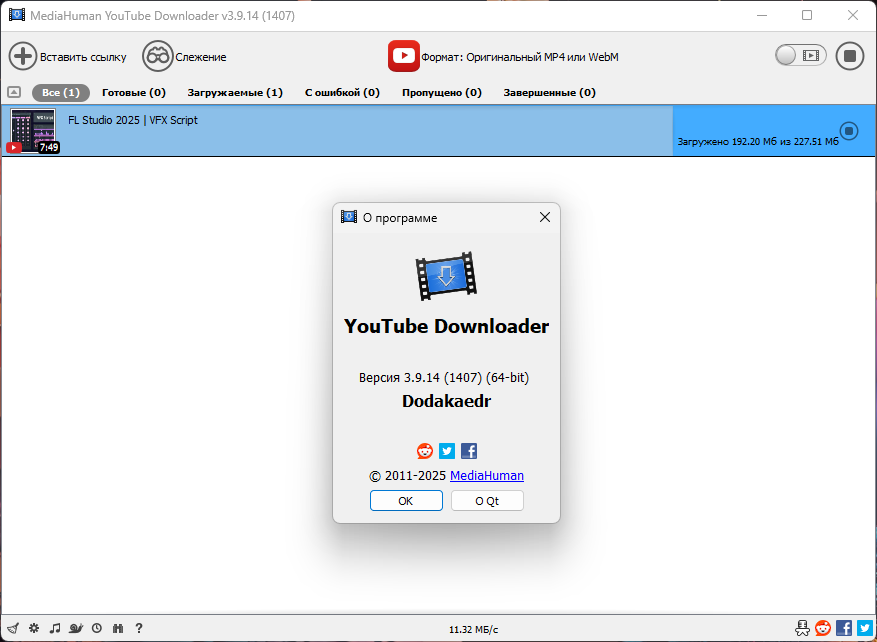Screen dimensions: 877x642
Task: Click FL Studio 2025 video thumbnail
Action: tap(33, 131)
